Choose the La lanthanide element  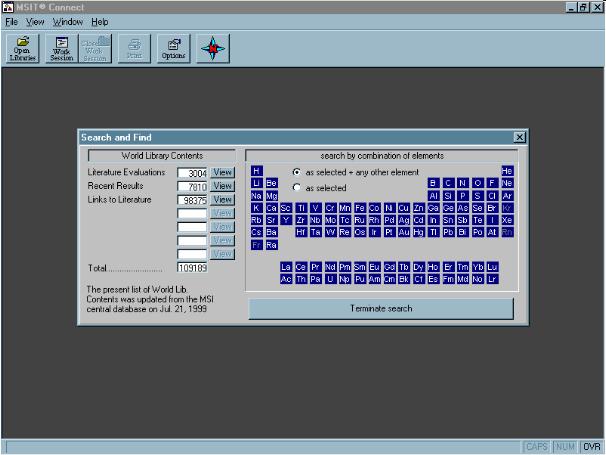pos(286,267)
